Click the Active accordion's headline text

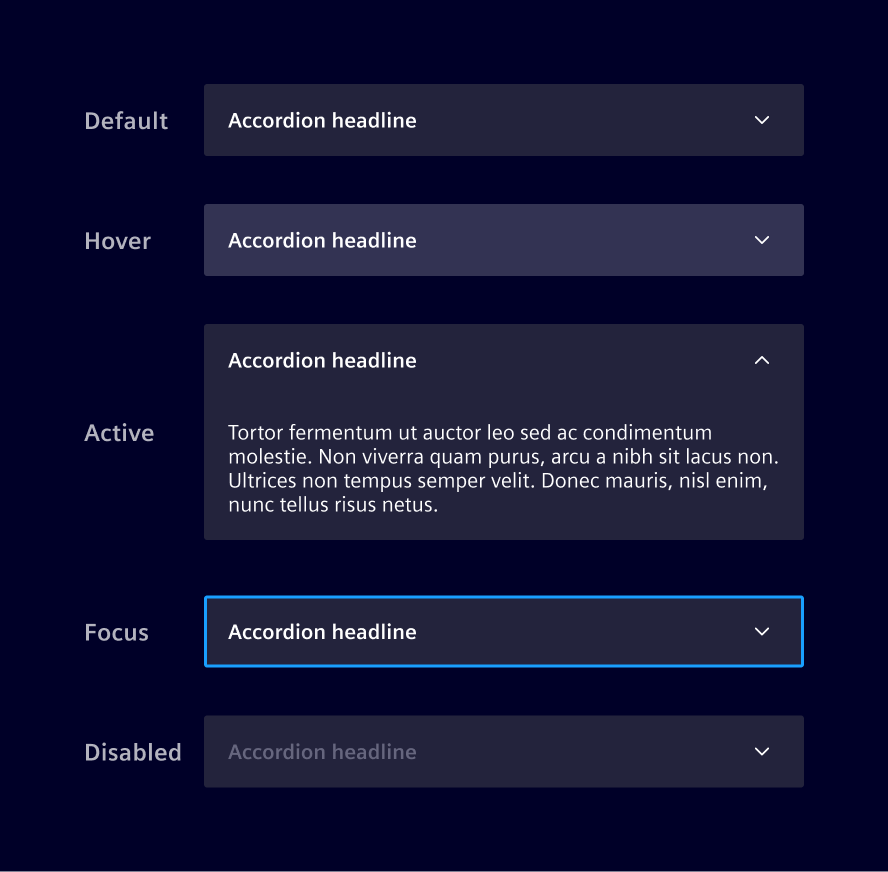tap(322, 360)
